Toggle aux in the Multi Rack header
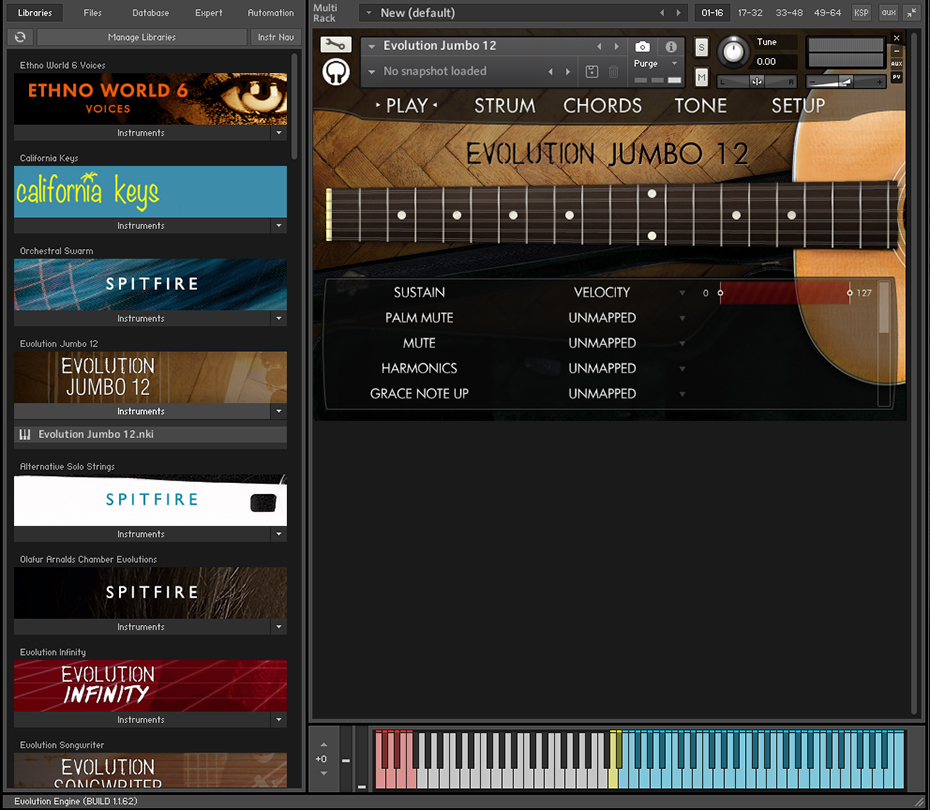 888,12
